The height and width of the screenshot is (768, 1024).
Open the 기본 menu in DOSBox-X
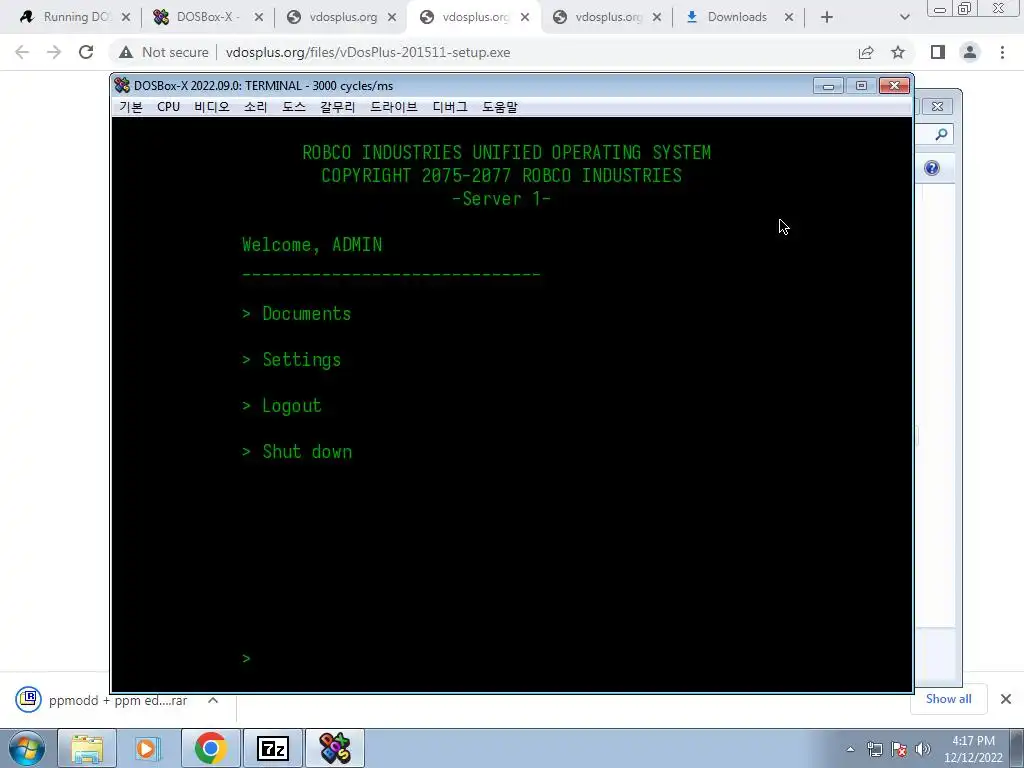(131, 107)
